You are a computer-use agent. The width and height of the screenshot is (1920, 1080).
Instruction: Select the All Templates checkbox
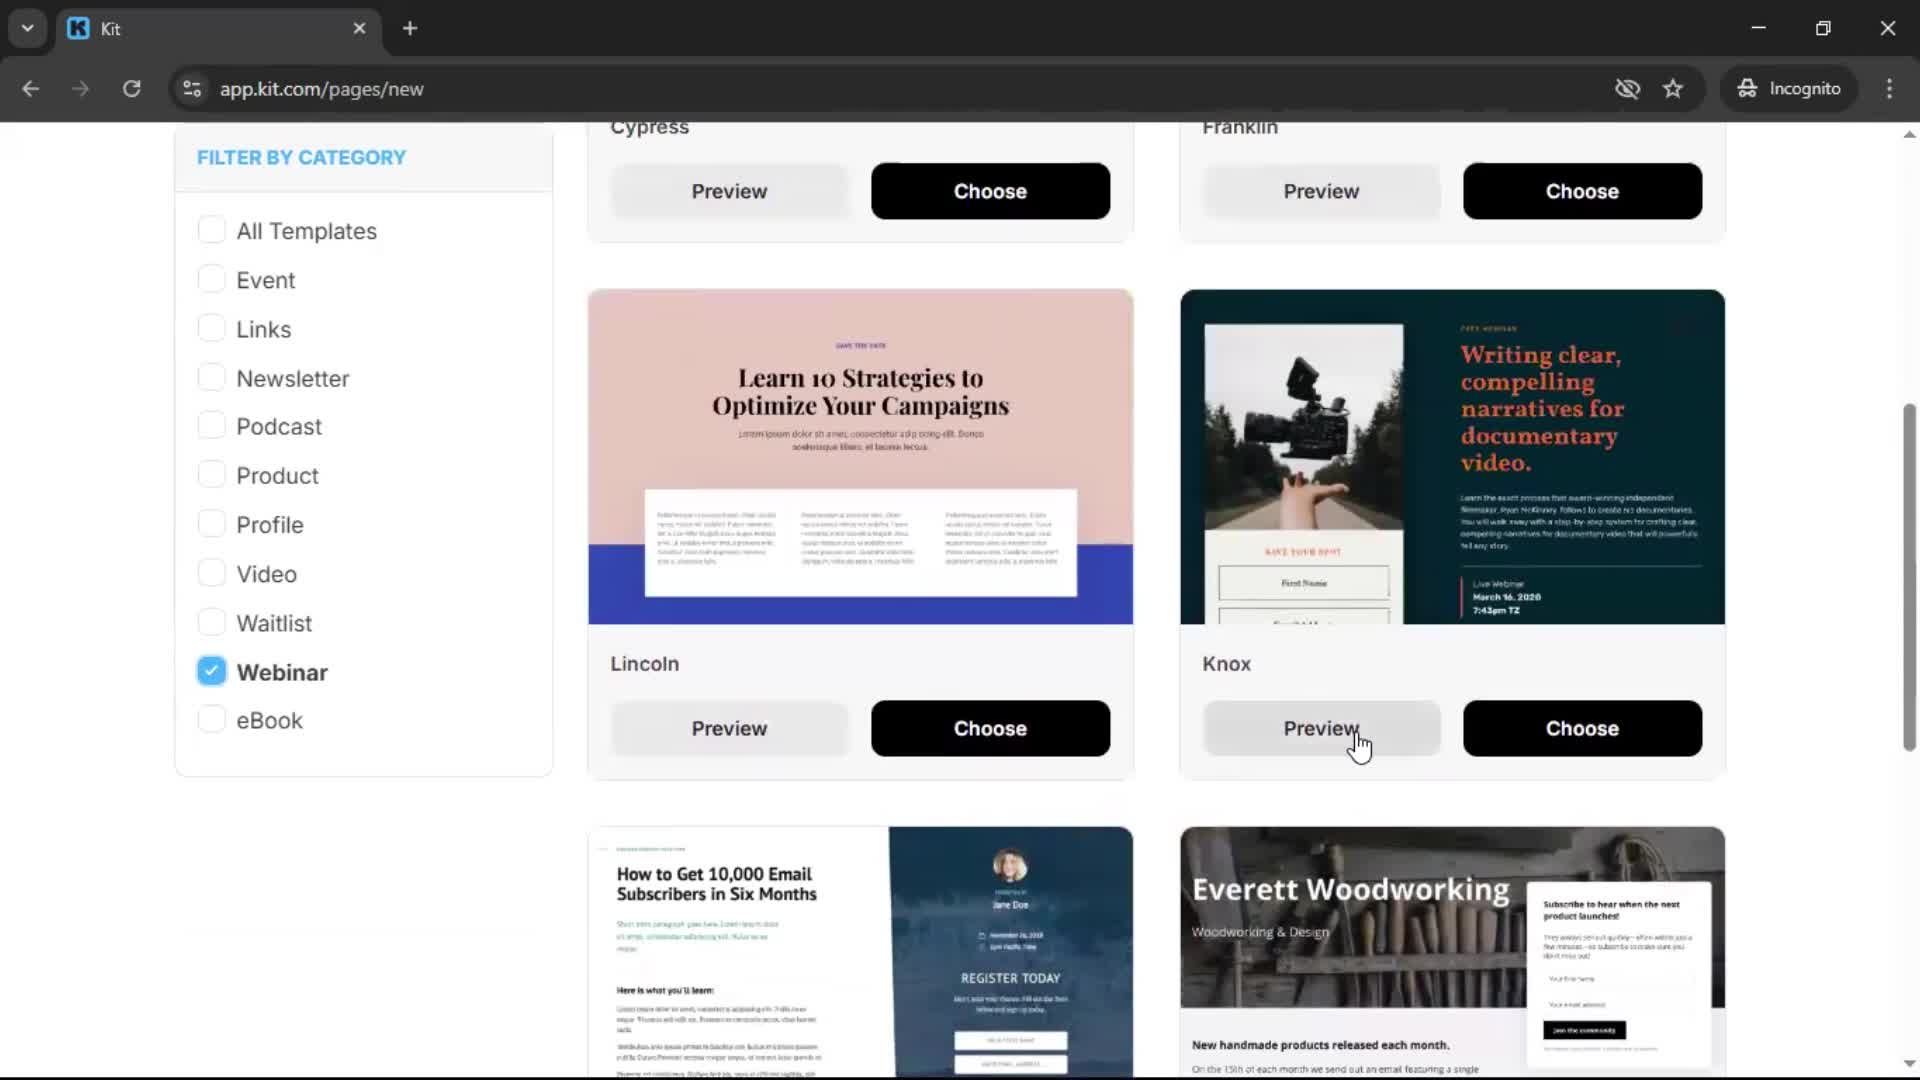click(211, 230)
